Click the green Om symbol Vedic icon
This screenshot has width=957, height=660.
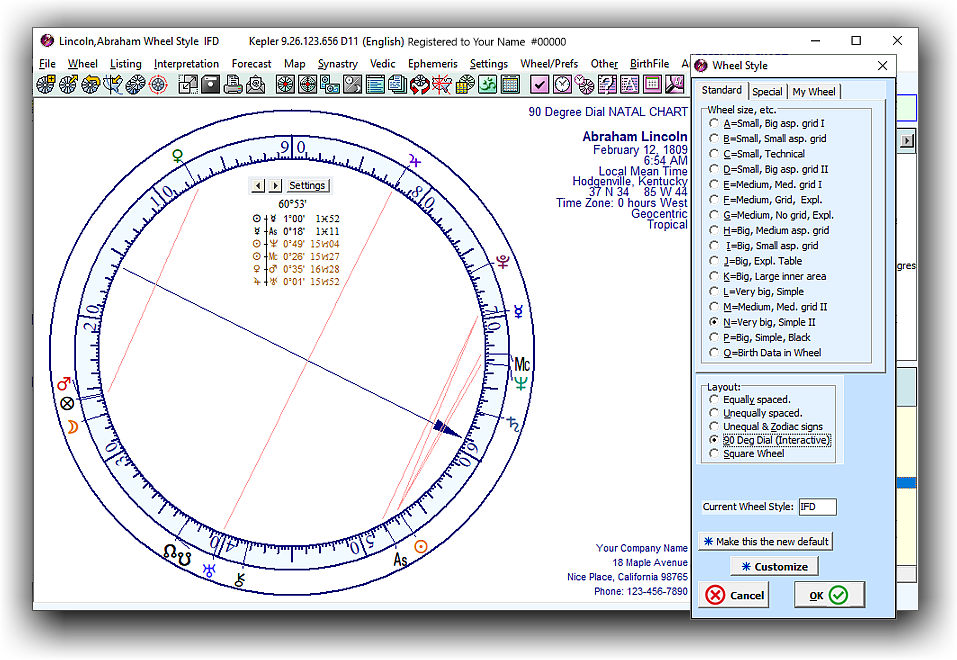pos(486,84)
